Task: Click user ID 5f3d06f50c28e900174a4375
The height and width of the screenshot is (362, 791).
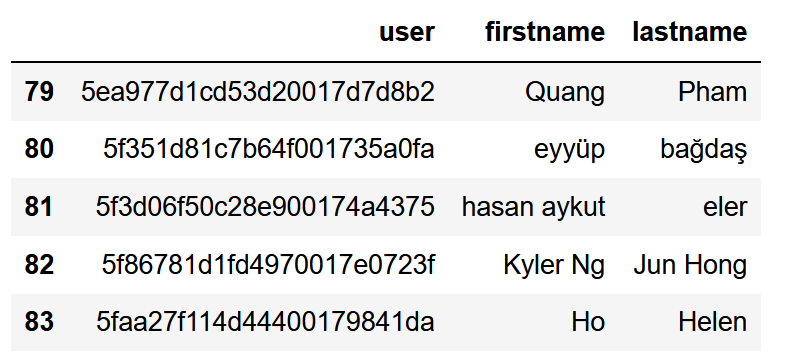Action: (265, 207)
